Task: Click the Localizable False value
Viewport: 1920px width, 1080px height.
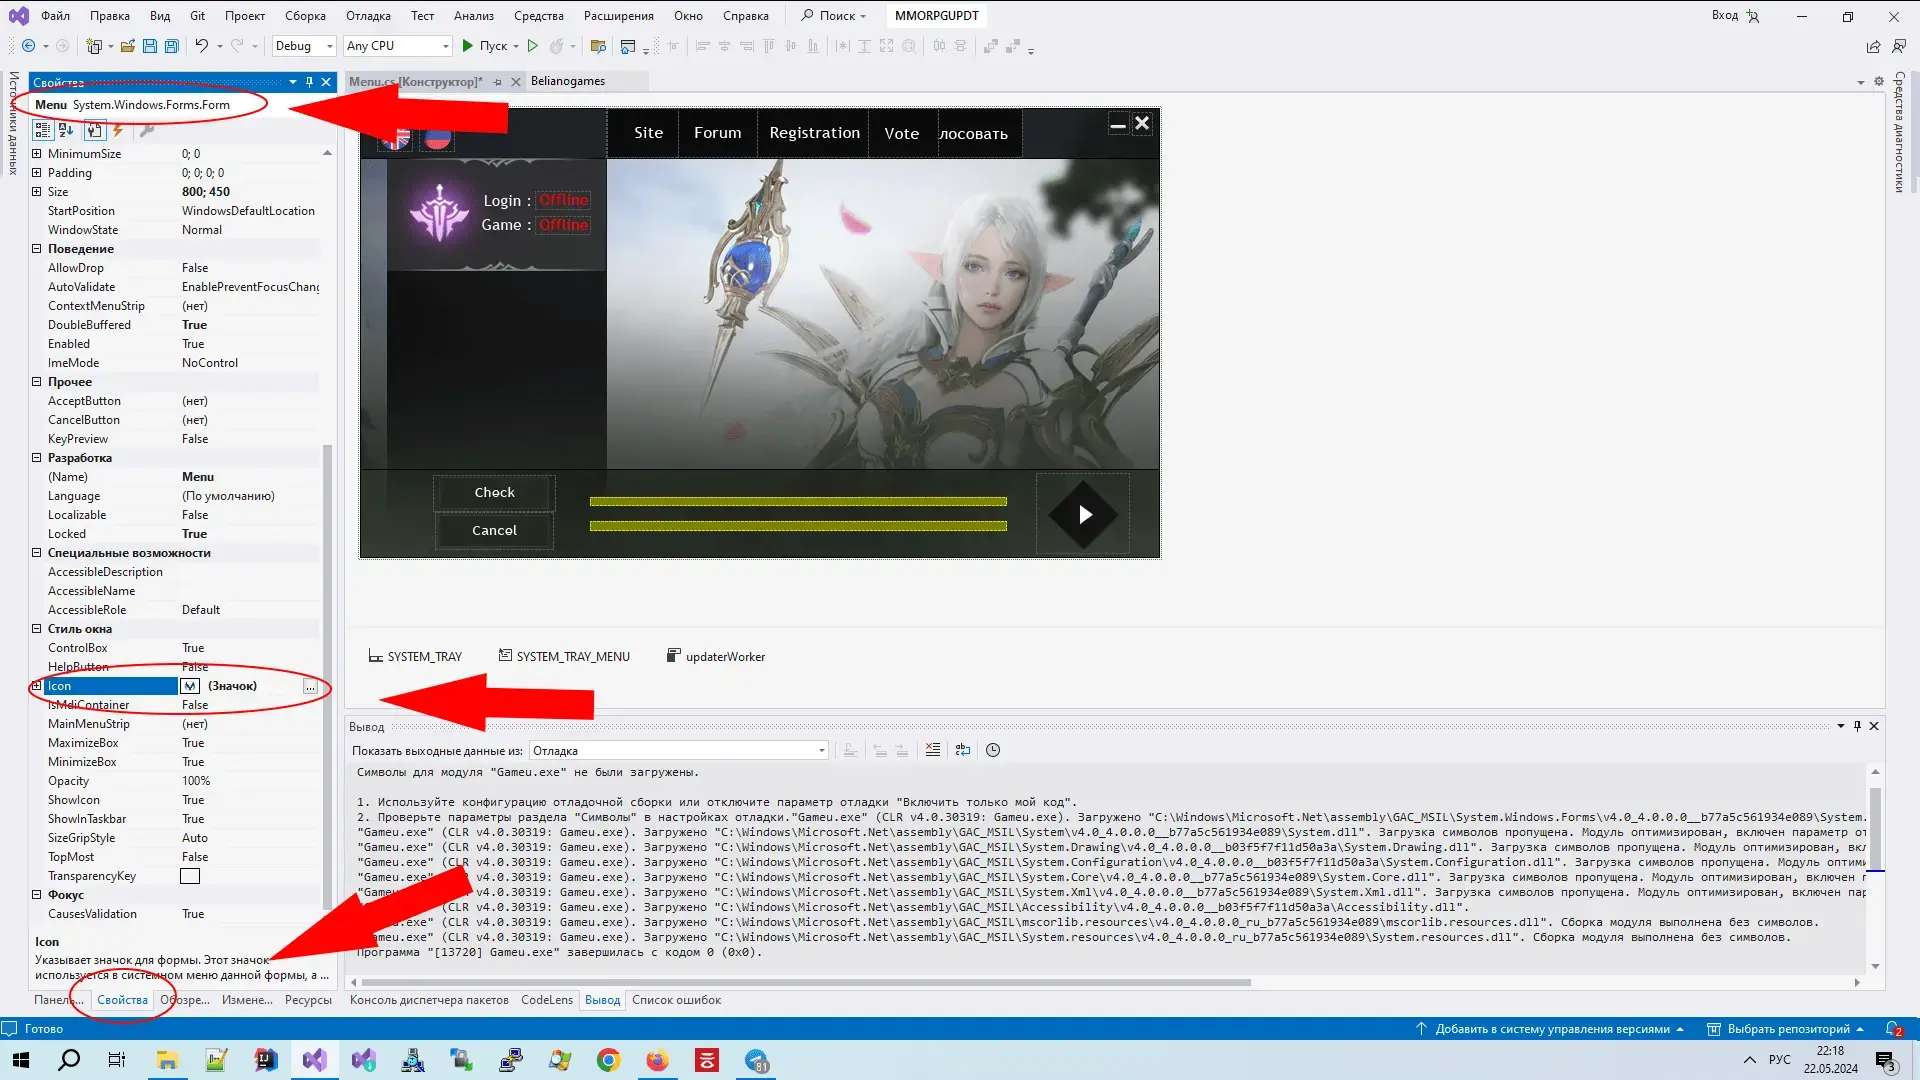Action: pyautogui.click(x=195, y=515)
